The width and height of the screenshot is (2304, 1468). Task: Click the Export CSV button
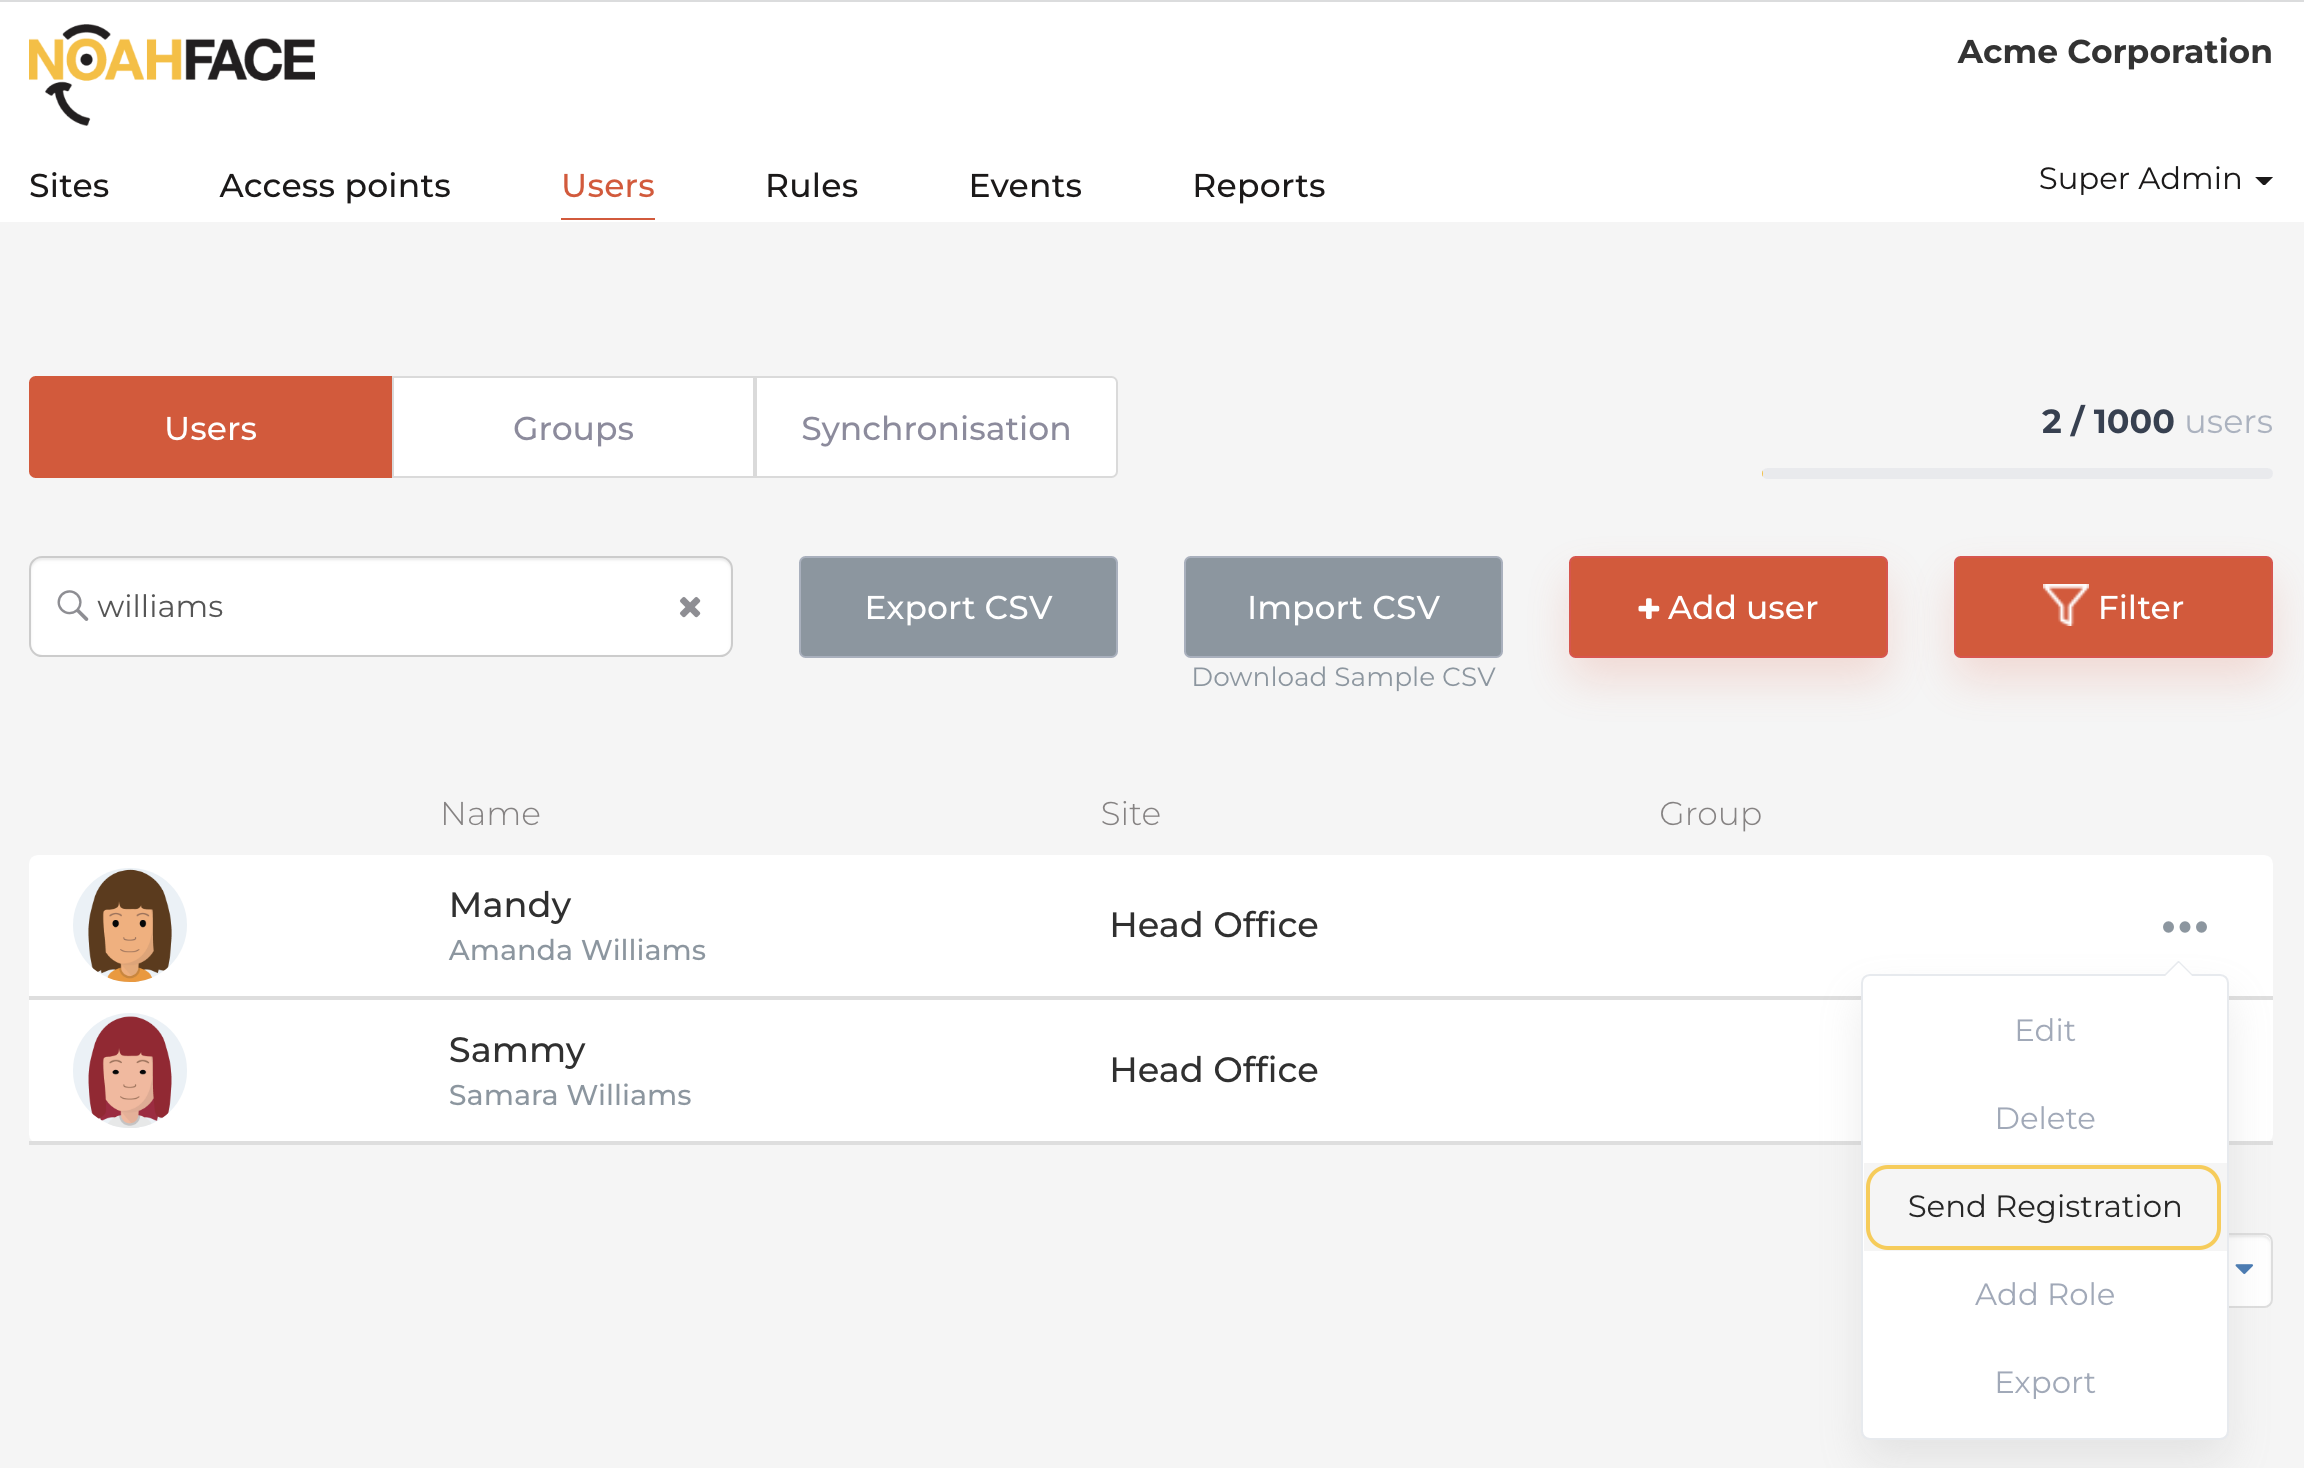click(957, 607)
